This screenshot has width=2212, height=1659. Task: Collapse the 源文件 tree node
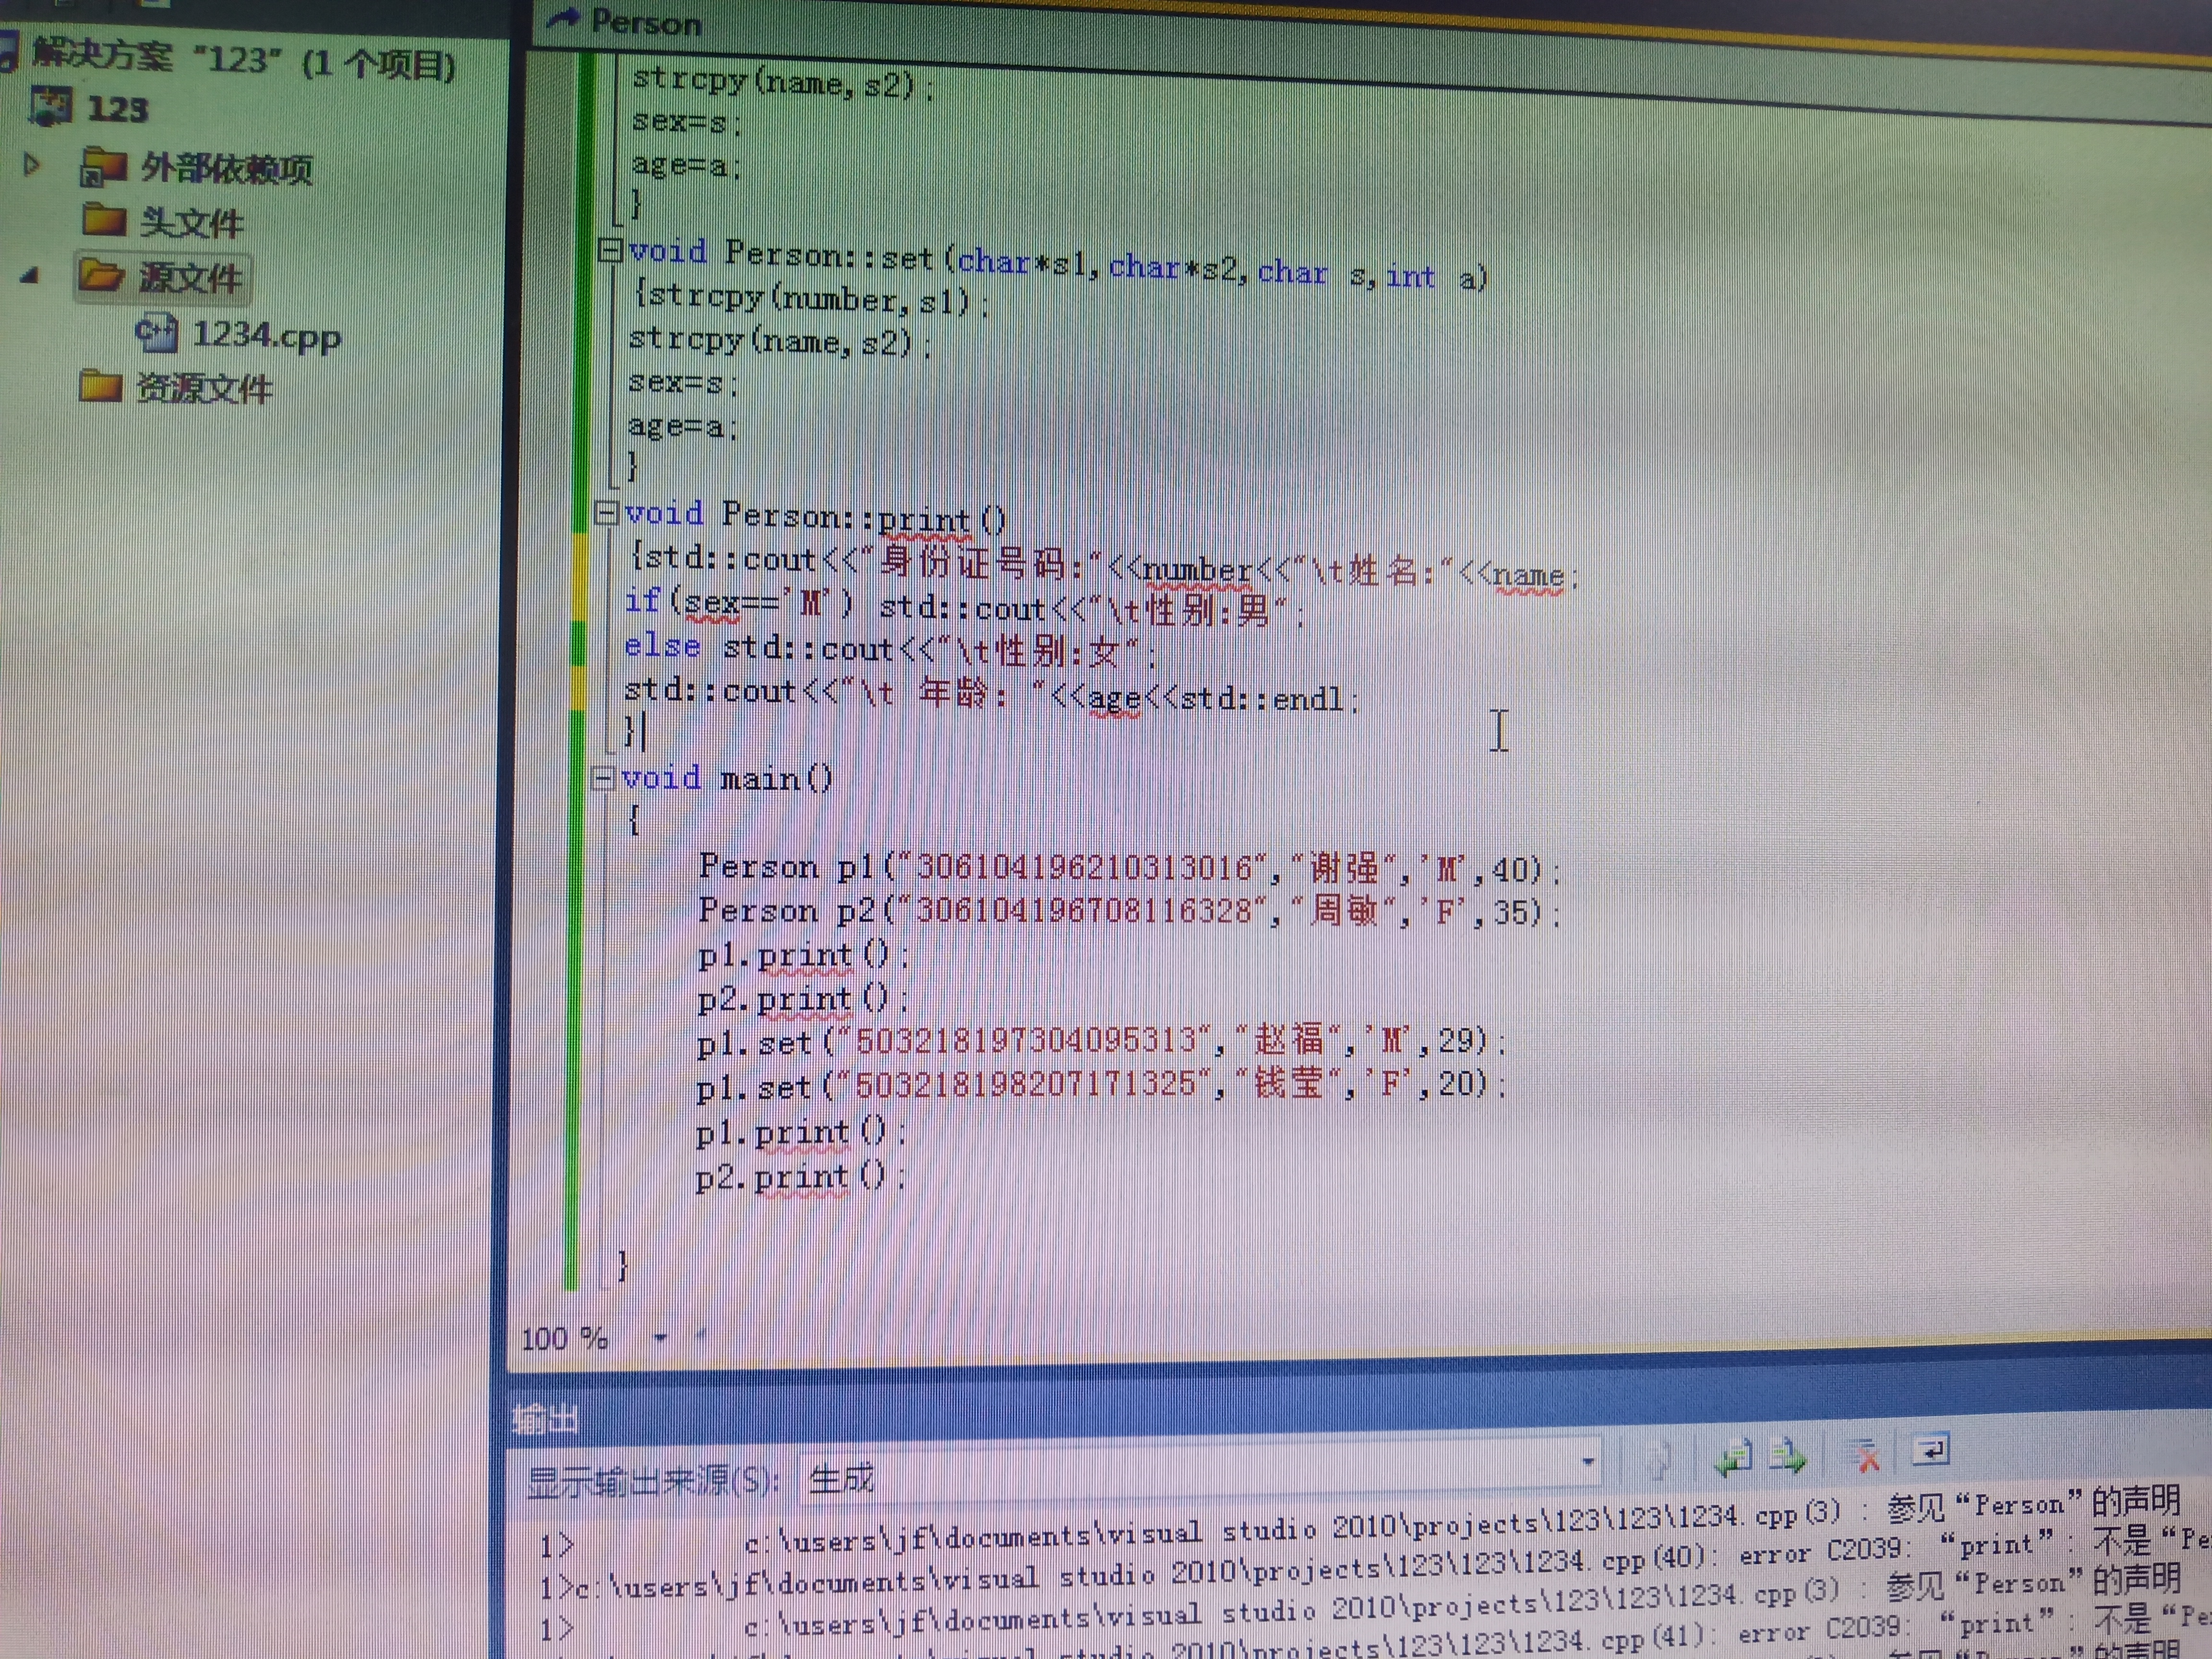[30, 275]
